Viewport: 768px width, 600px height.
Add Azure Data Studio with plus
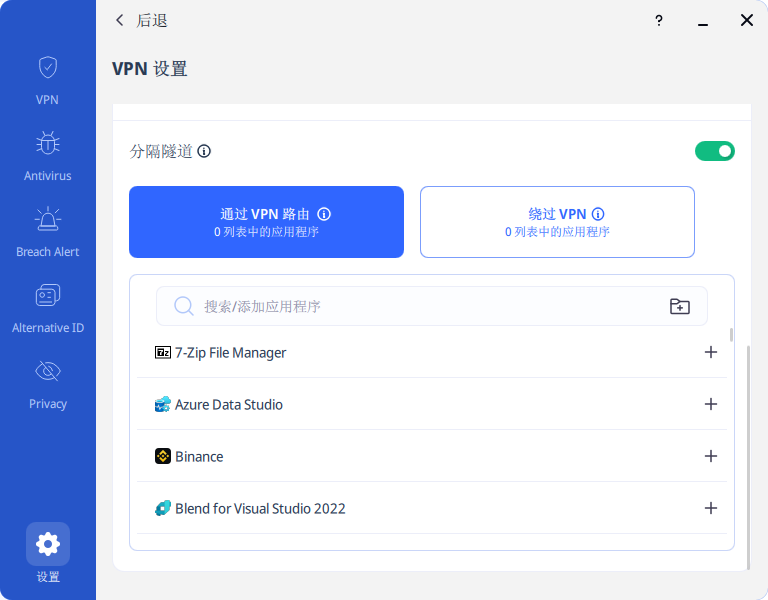click(x=711, y=404)
